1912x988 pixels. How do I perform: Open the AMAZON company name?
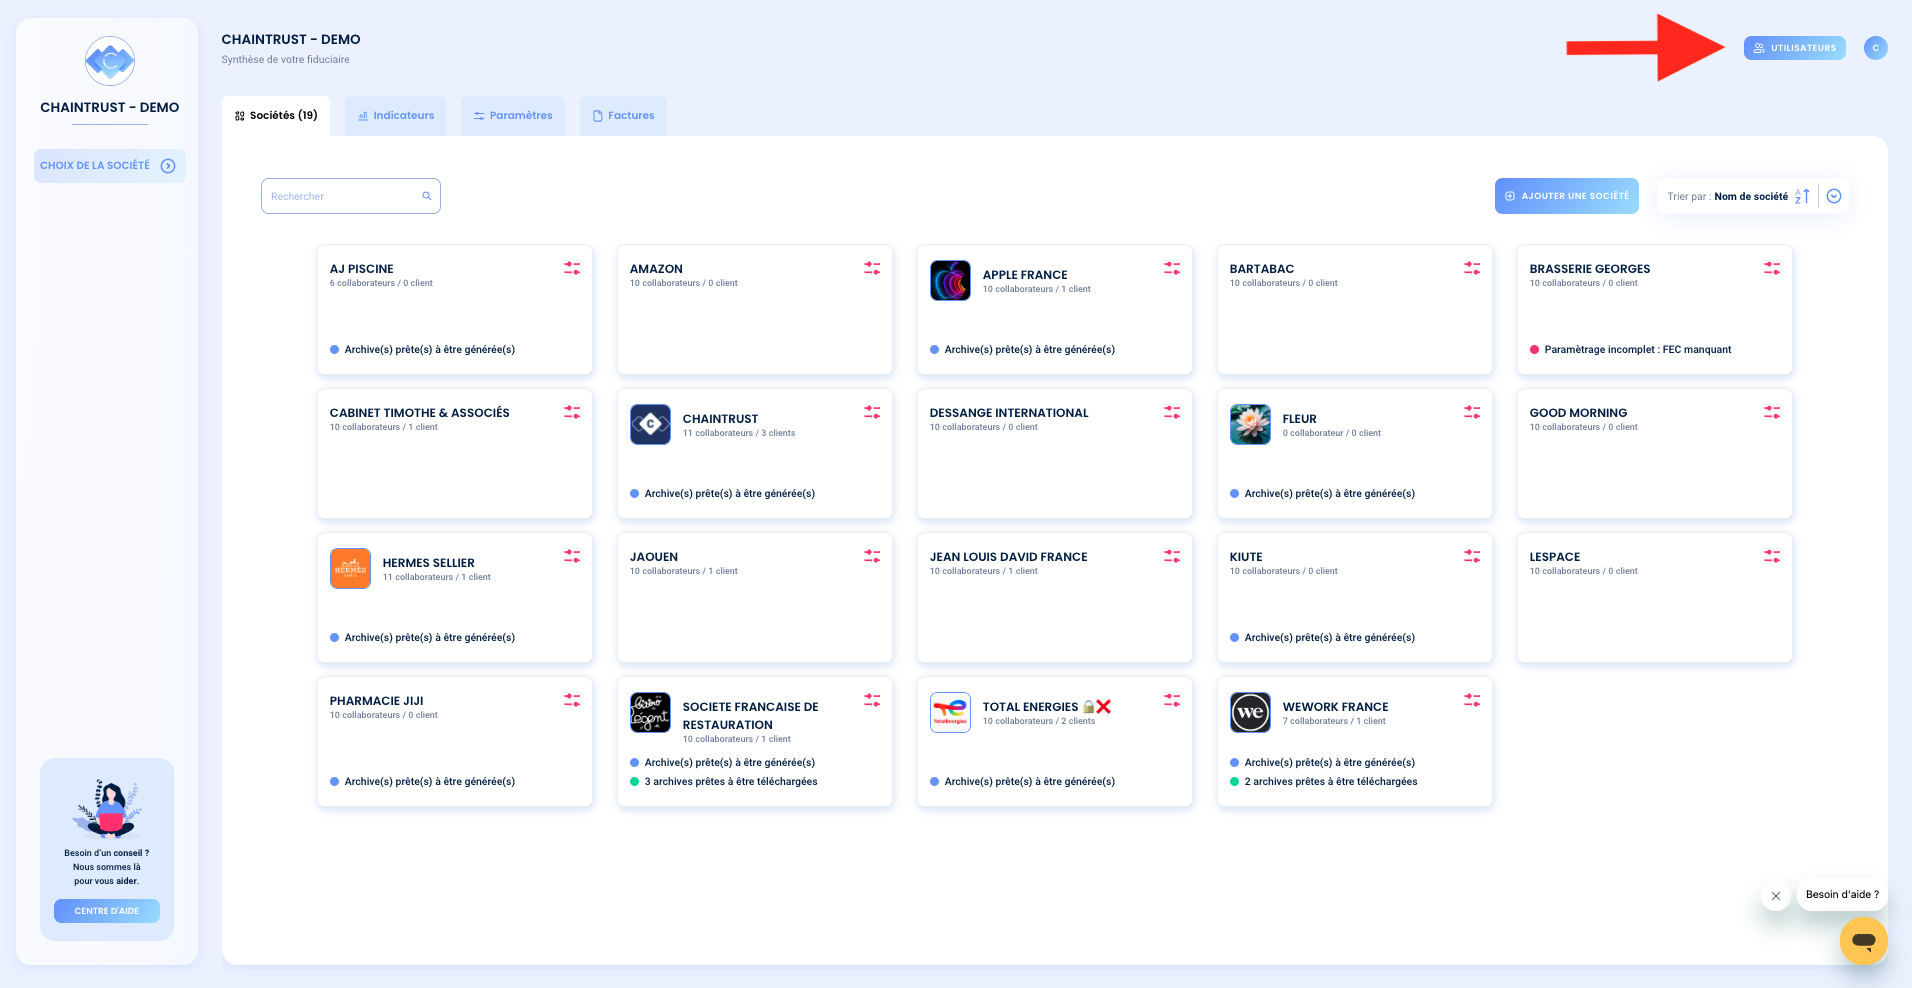coord(656,269)
